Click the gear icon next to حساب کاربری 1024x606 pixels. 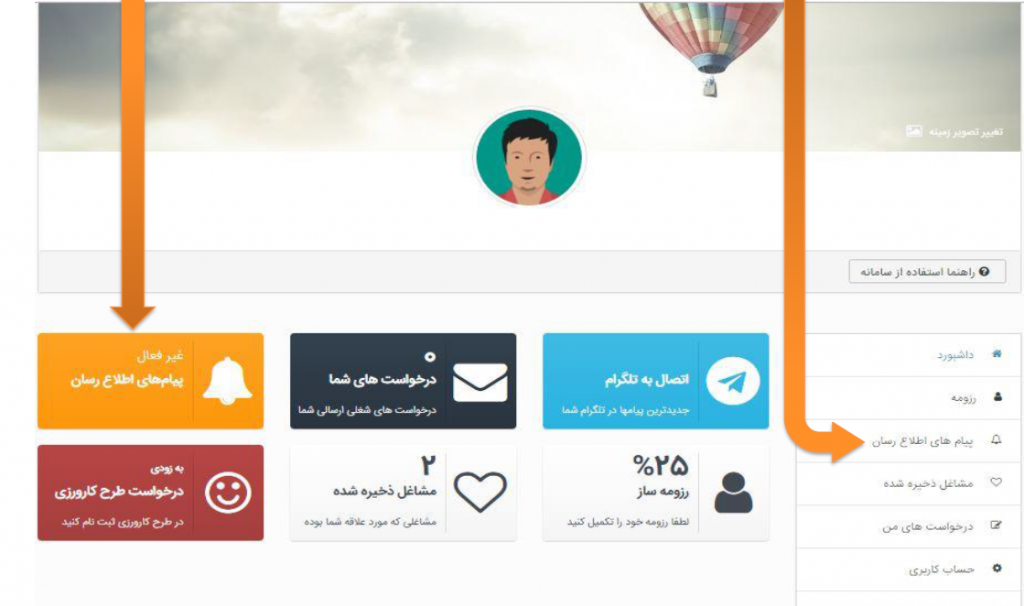click(x=997, y=568)
